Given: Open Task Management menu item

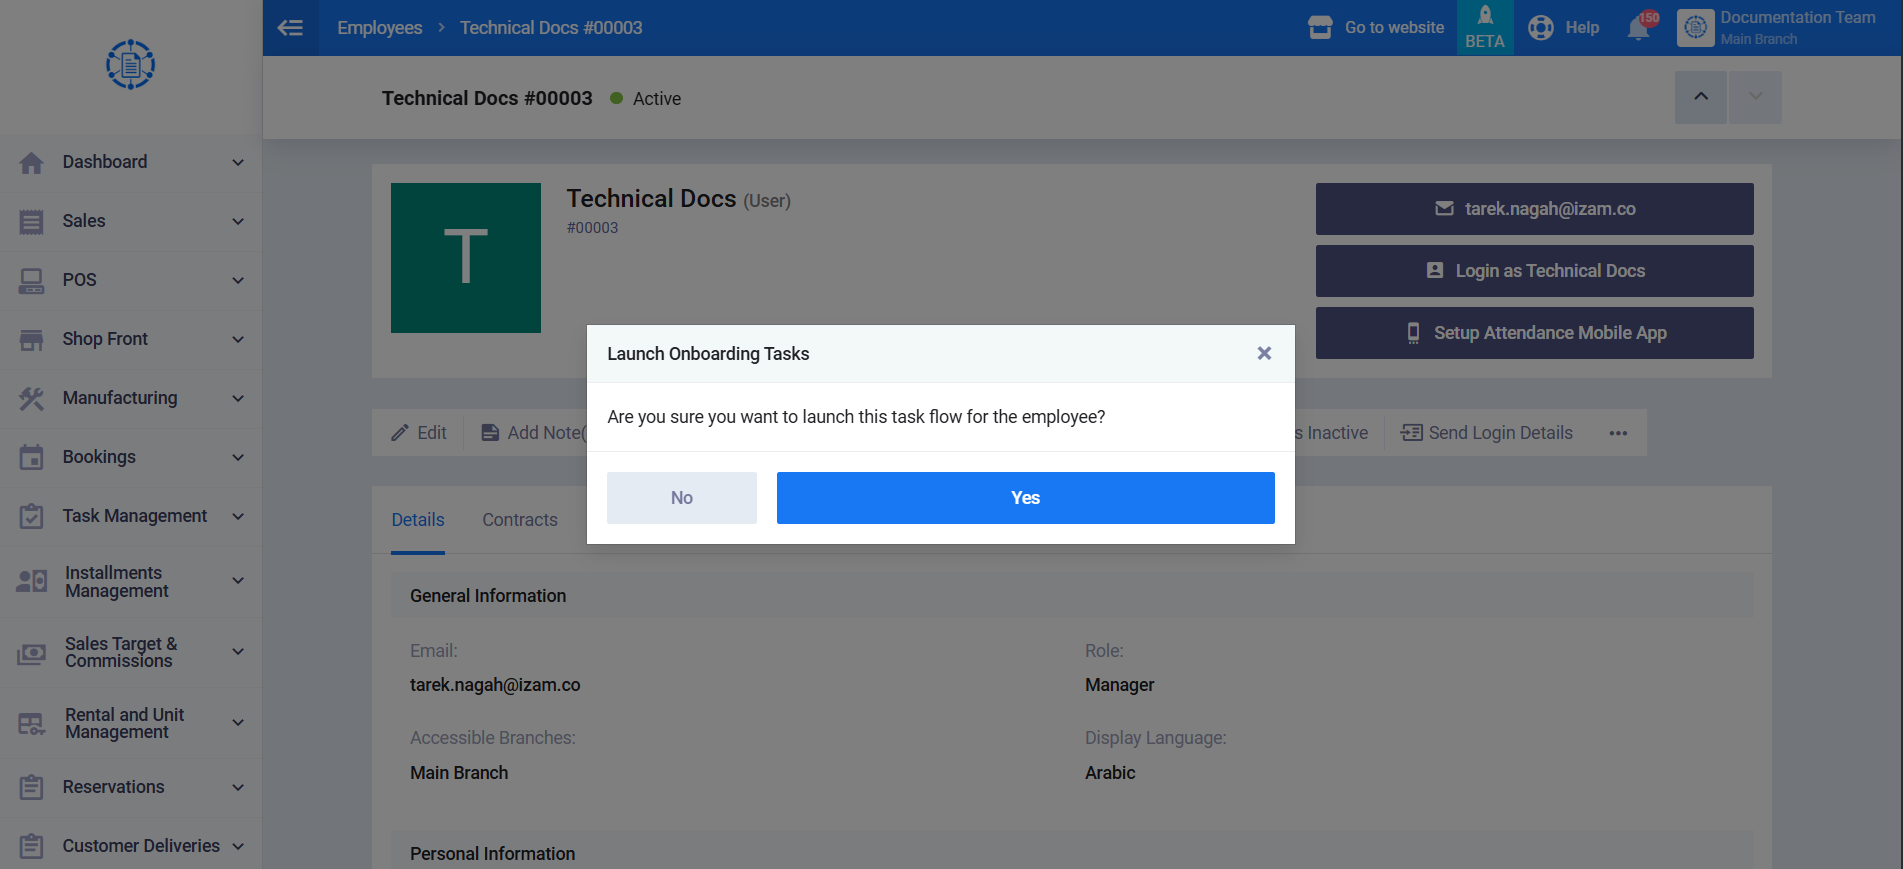Looking at the screenshot, I should pyautogui.click(x=131, y=516).
